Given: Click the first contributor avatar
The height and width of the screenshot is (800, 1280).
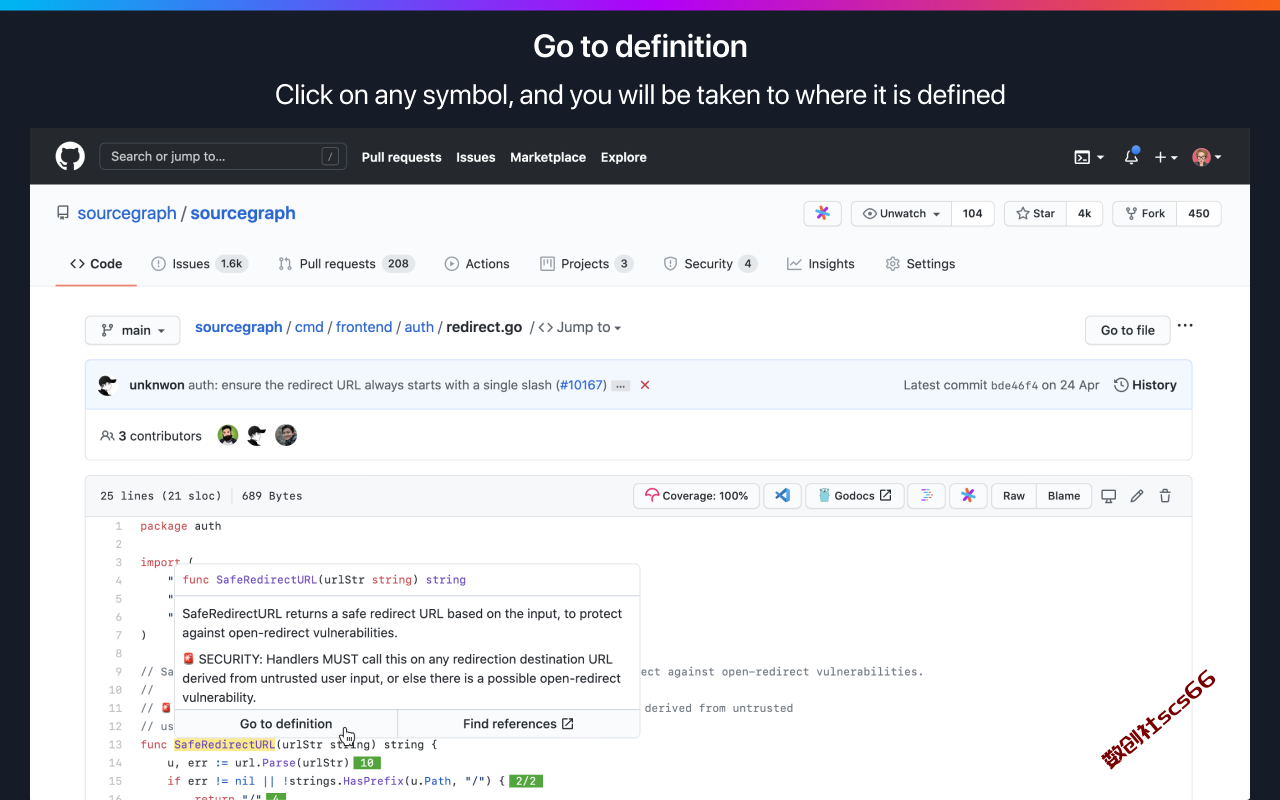Looking at the screenshot, I should (228, 435).
